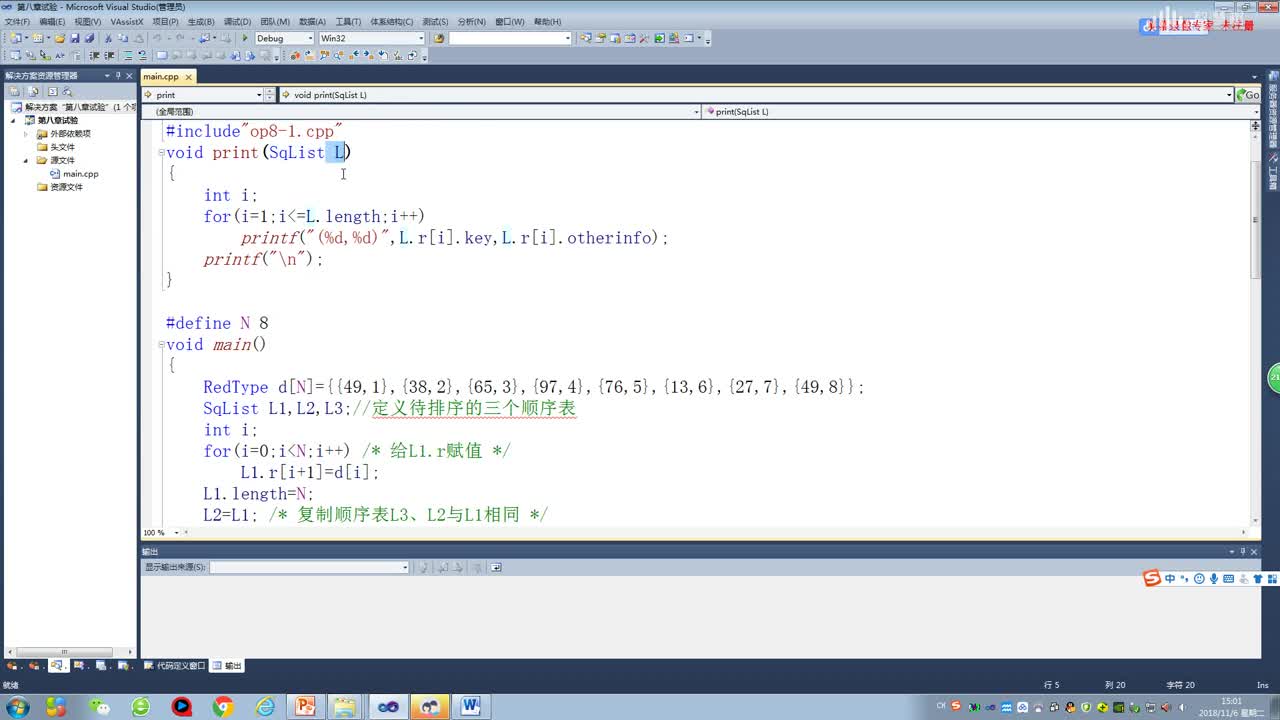1280x720 pixels.
Task: Click the Sogou input method S icon
Action: [x=1152, y=578]
